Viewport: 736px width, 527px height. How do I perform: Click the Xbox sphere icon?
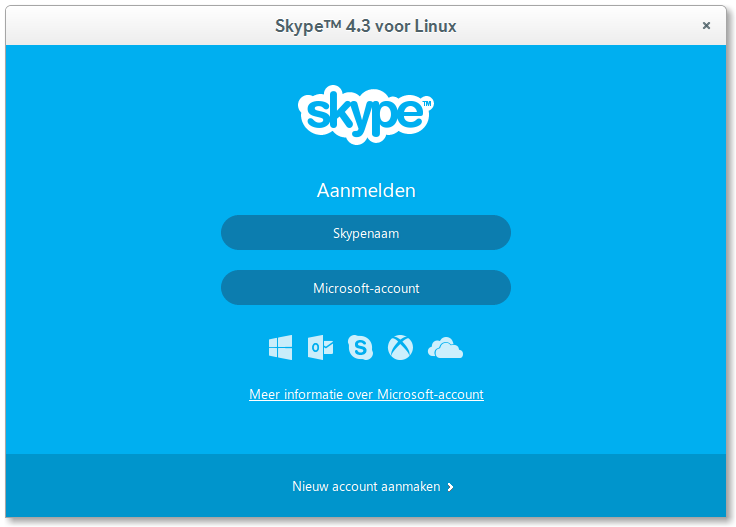click(x=400, y=347)
